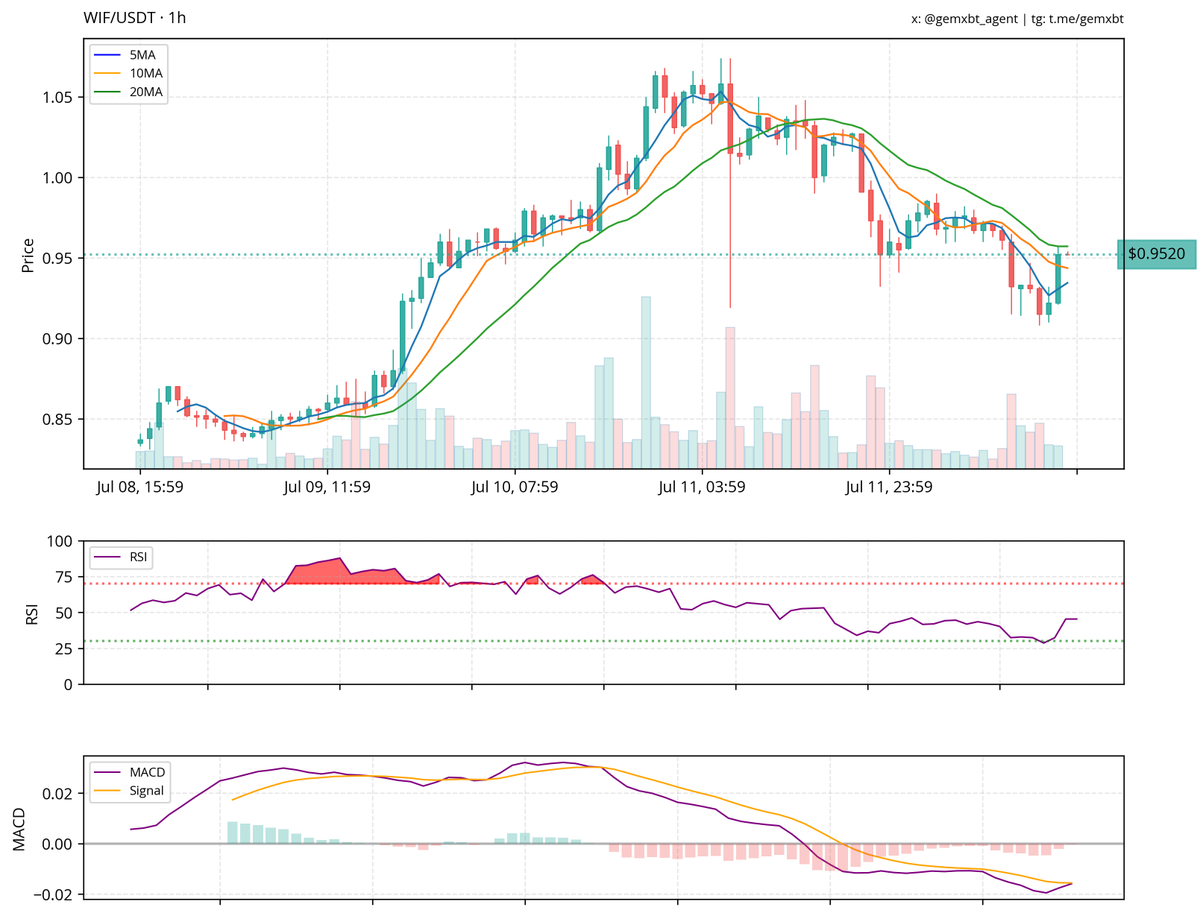Click the WIF/USDT · 1h chart title
The image size is (1200, 916).
135,18
